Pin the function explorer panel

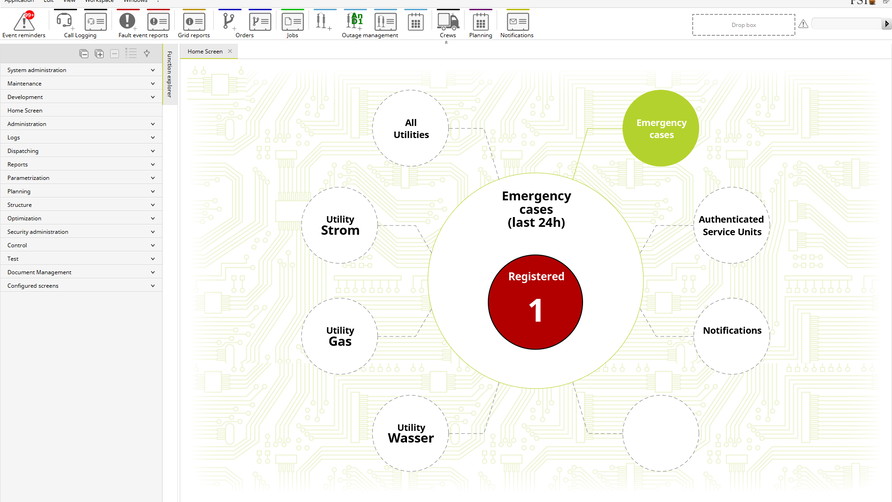[x=147, y=54]
